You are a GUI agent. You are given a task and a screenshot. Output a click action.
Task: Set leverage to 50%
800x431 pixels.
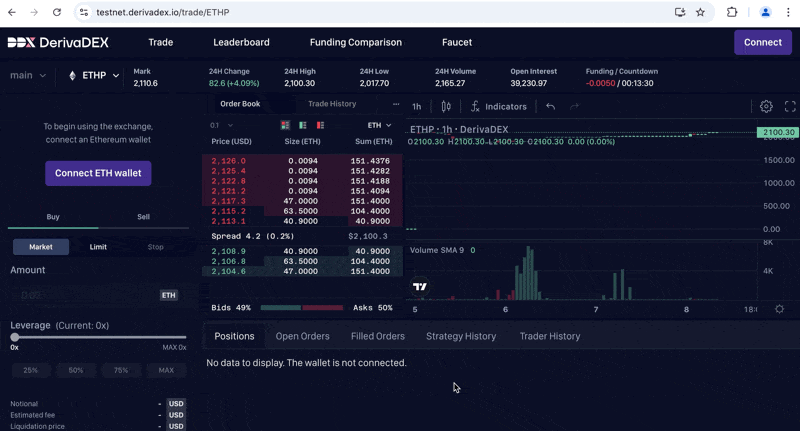(x=76, y=370)
